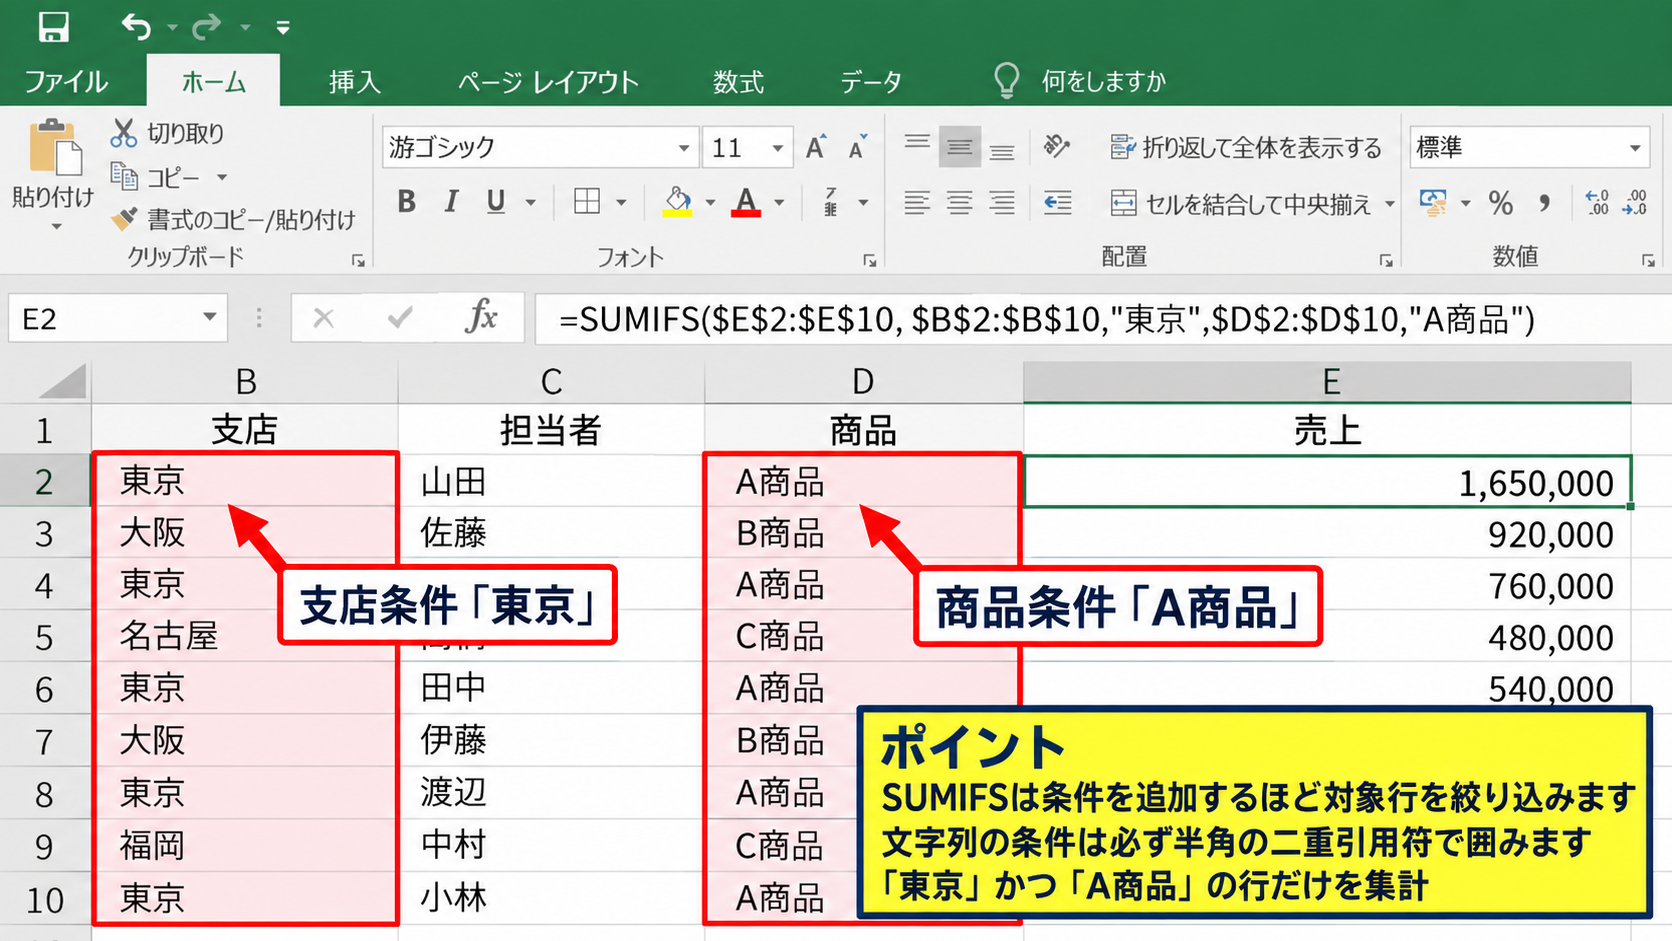Click the increase decimal icon

(1597, 203)
